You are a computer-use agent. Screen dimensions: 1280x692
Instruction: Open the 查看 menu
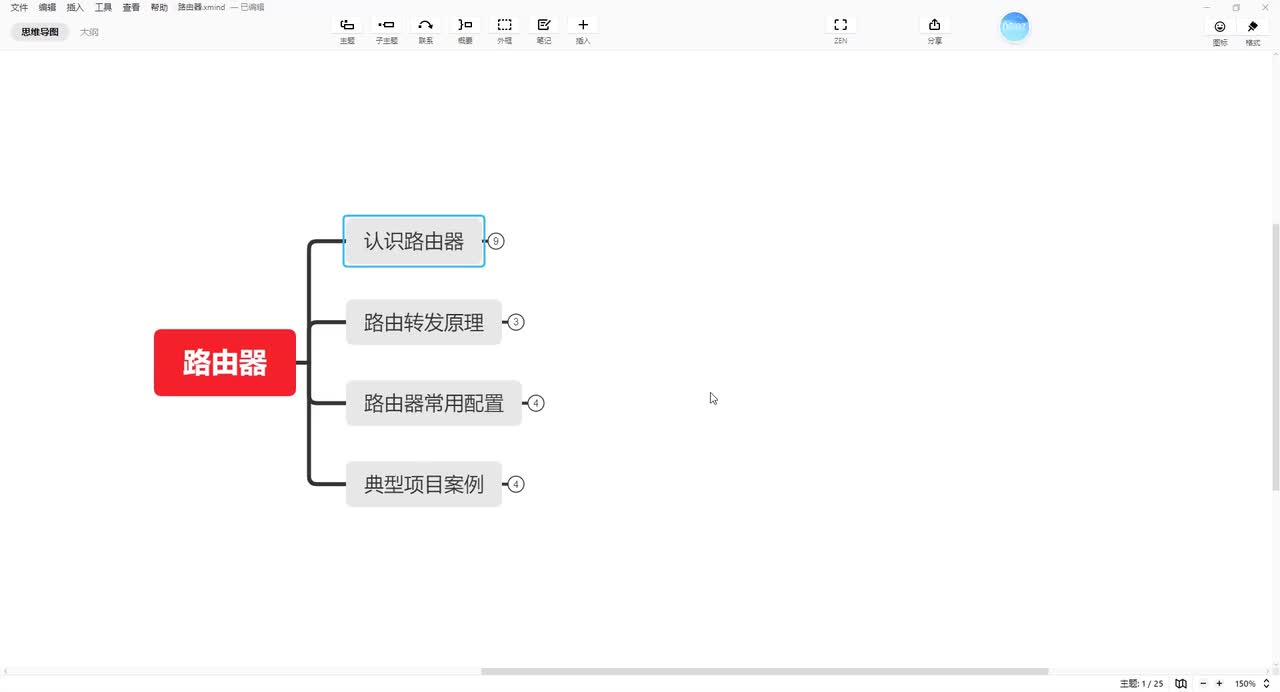point(131,7)
